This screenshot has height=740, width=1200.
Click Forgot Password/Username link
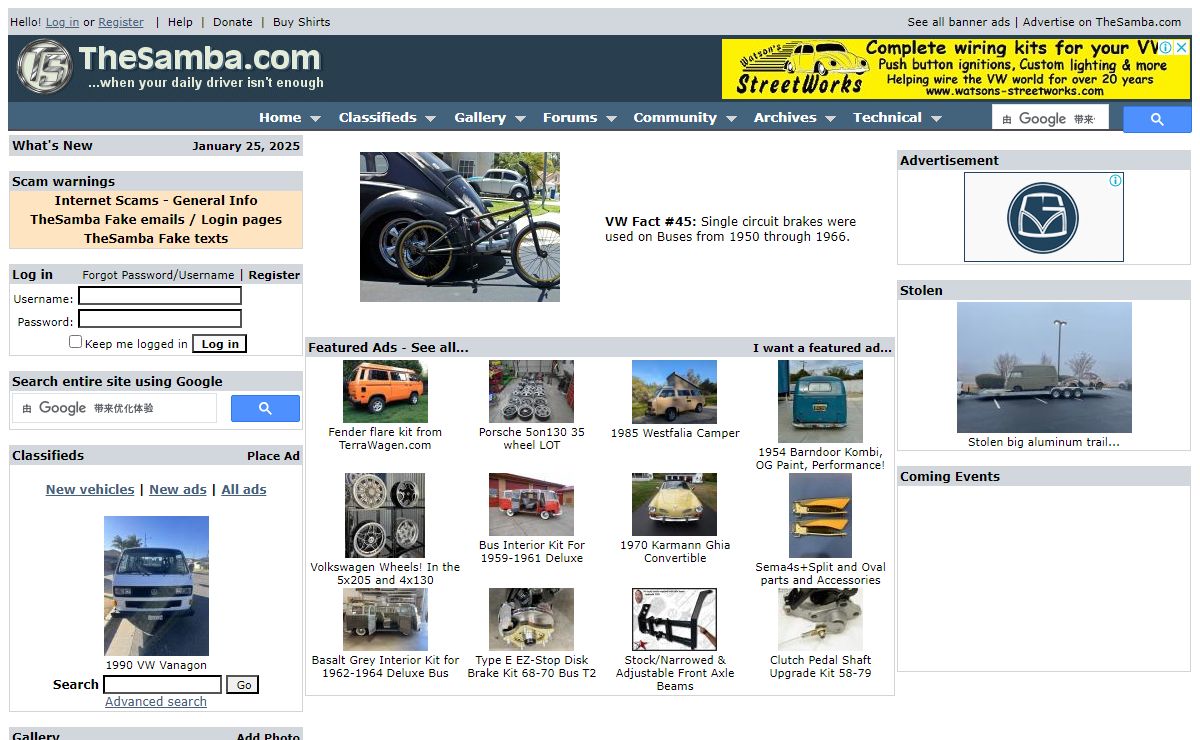(158, 275)
